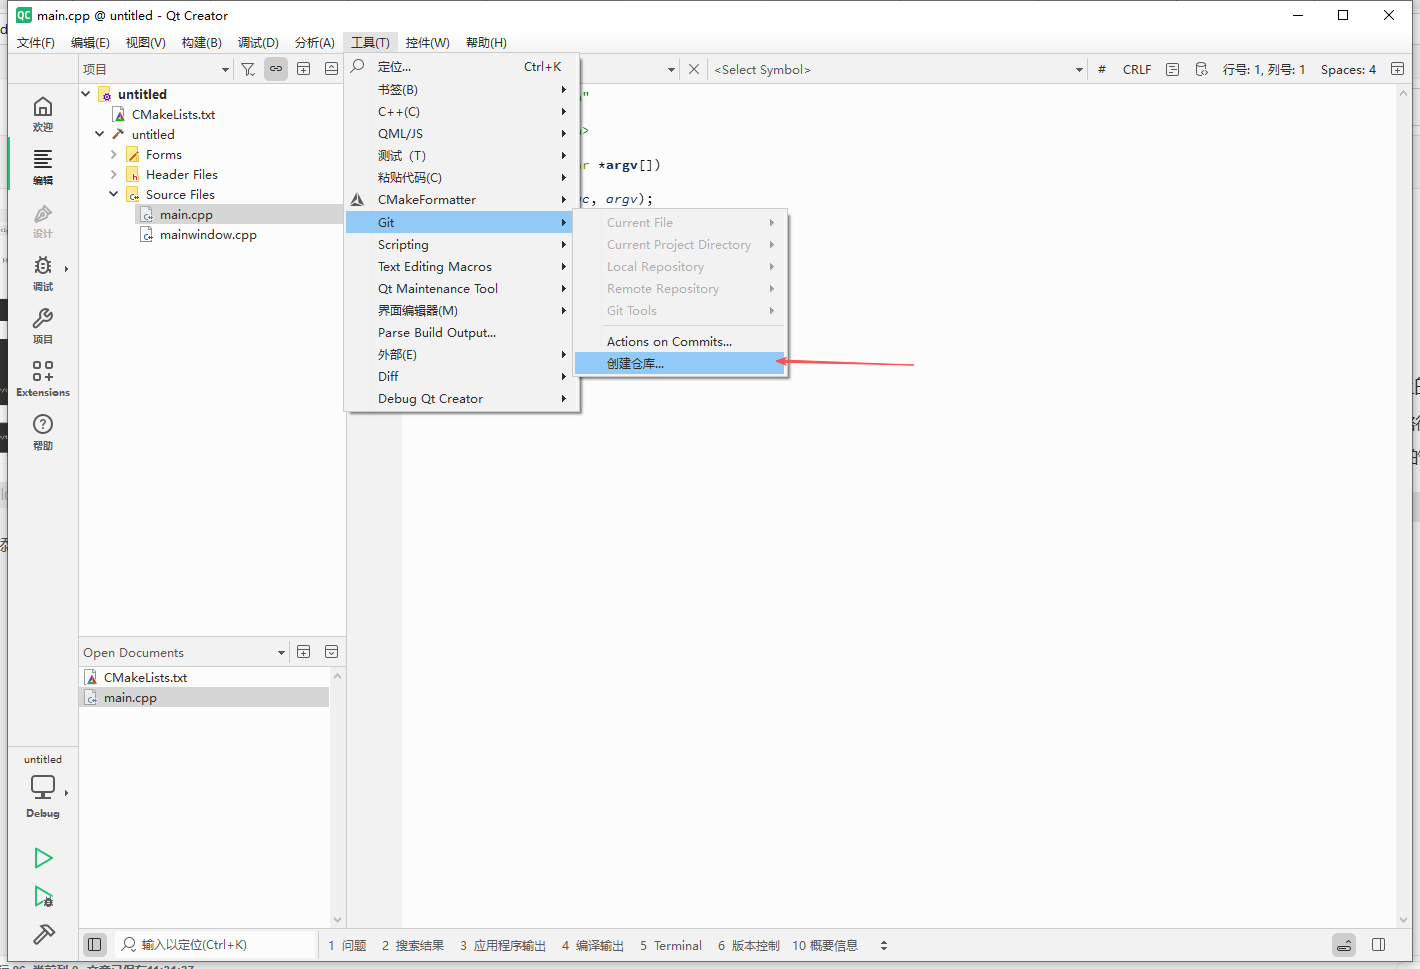This screenshot has height=969, width=1420.
Task: Split the Open Documents panel
Action: pos(303,652)
